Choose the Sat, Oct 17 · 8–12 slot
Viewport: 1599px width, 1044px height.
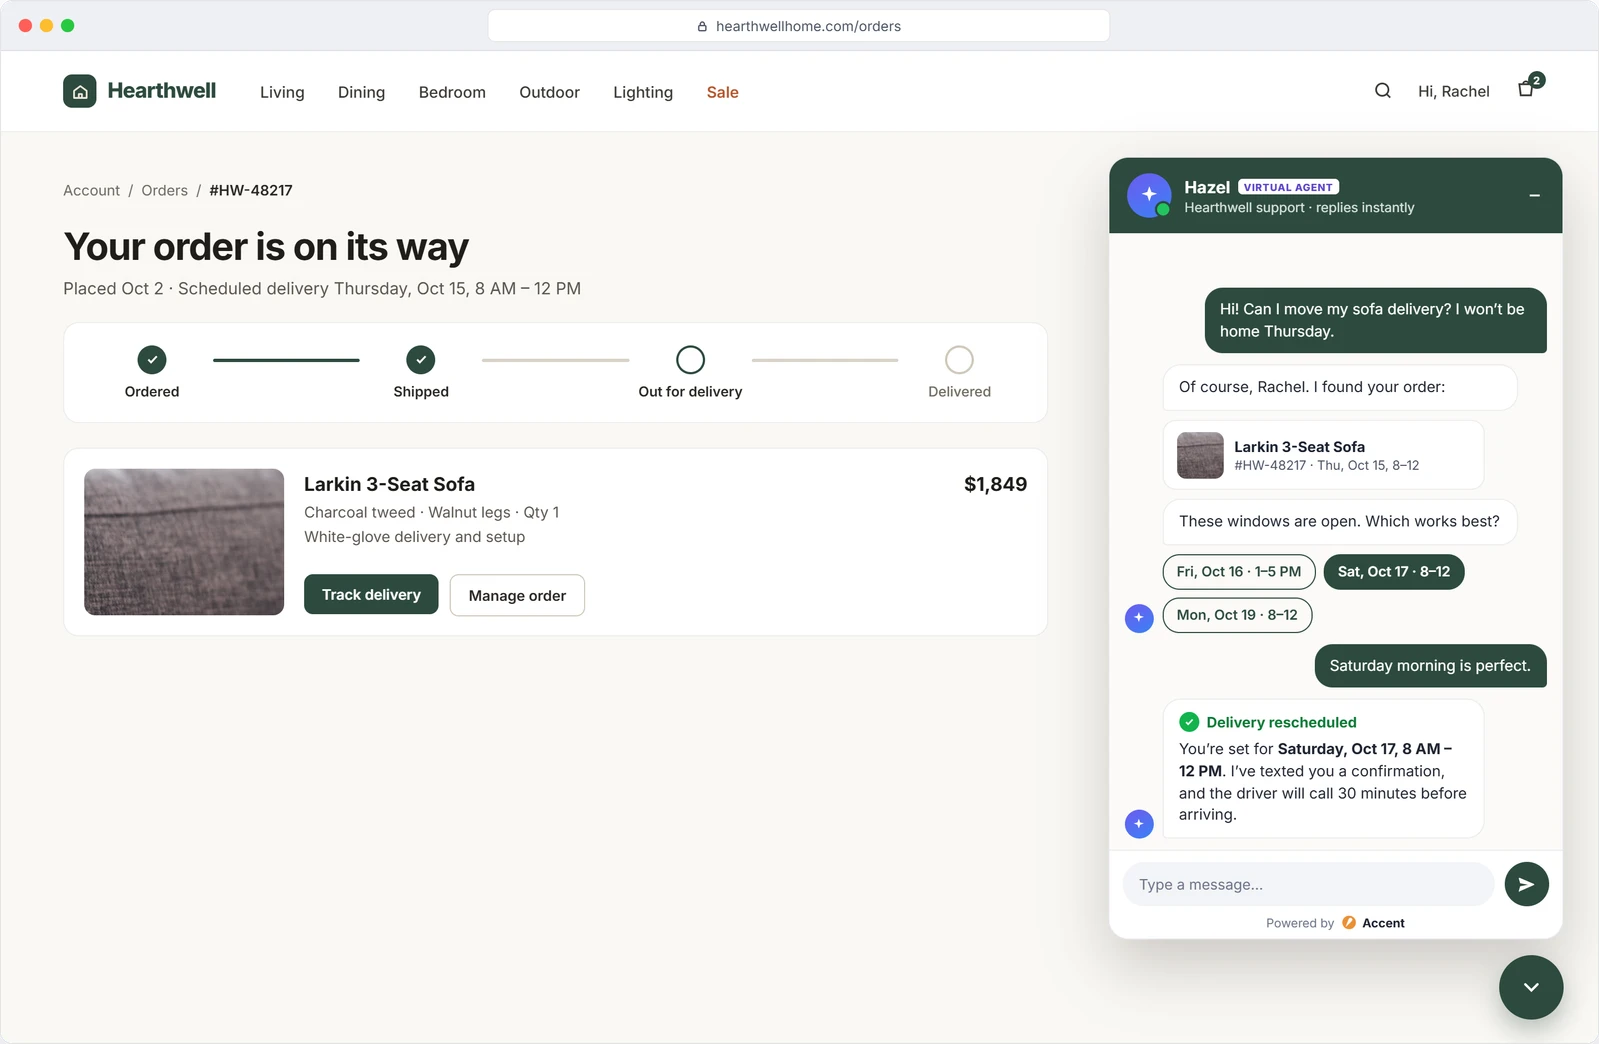[1394, 572]
